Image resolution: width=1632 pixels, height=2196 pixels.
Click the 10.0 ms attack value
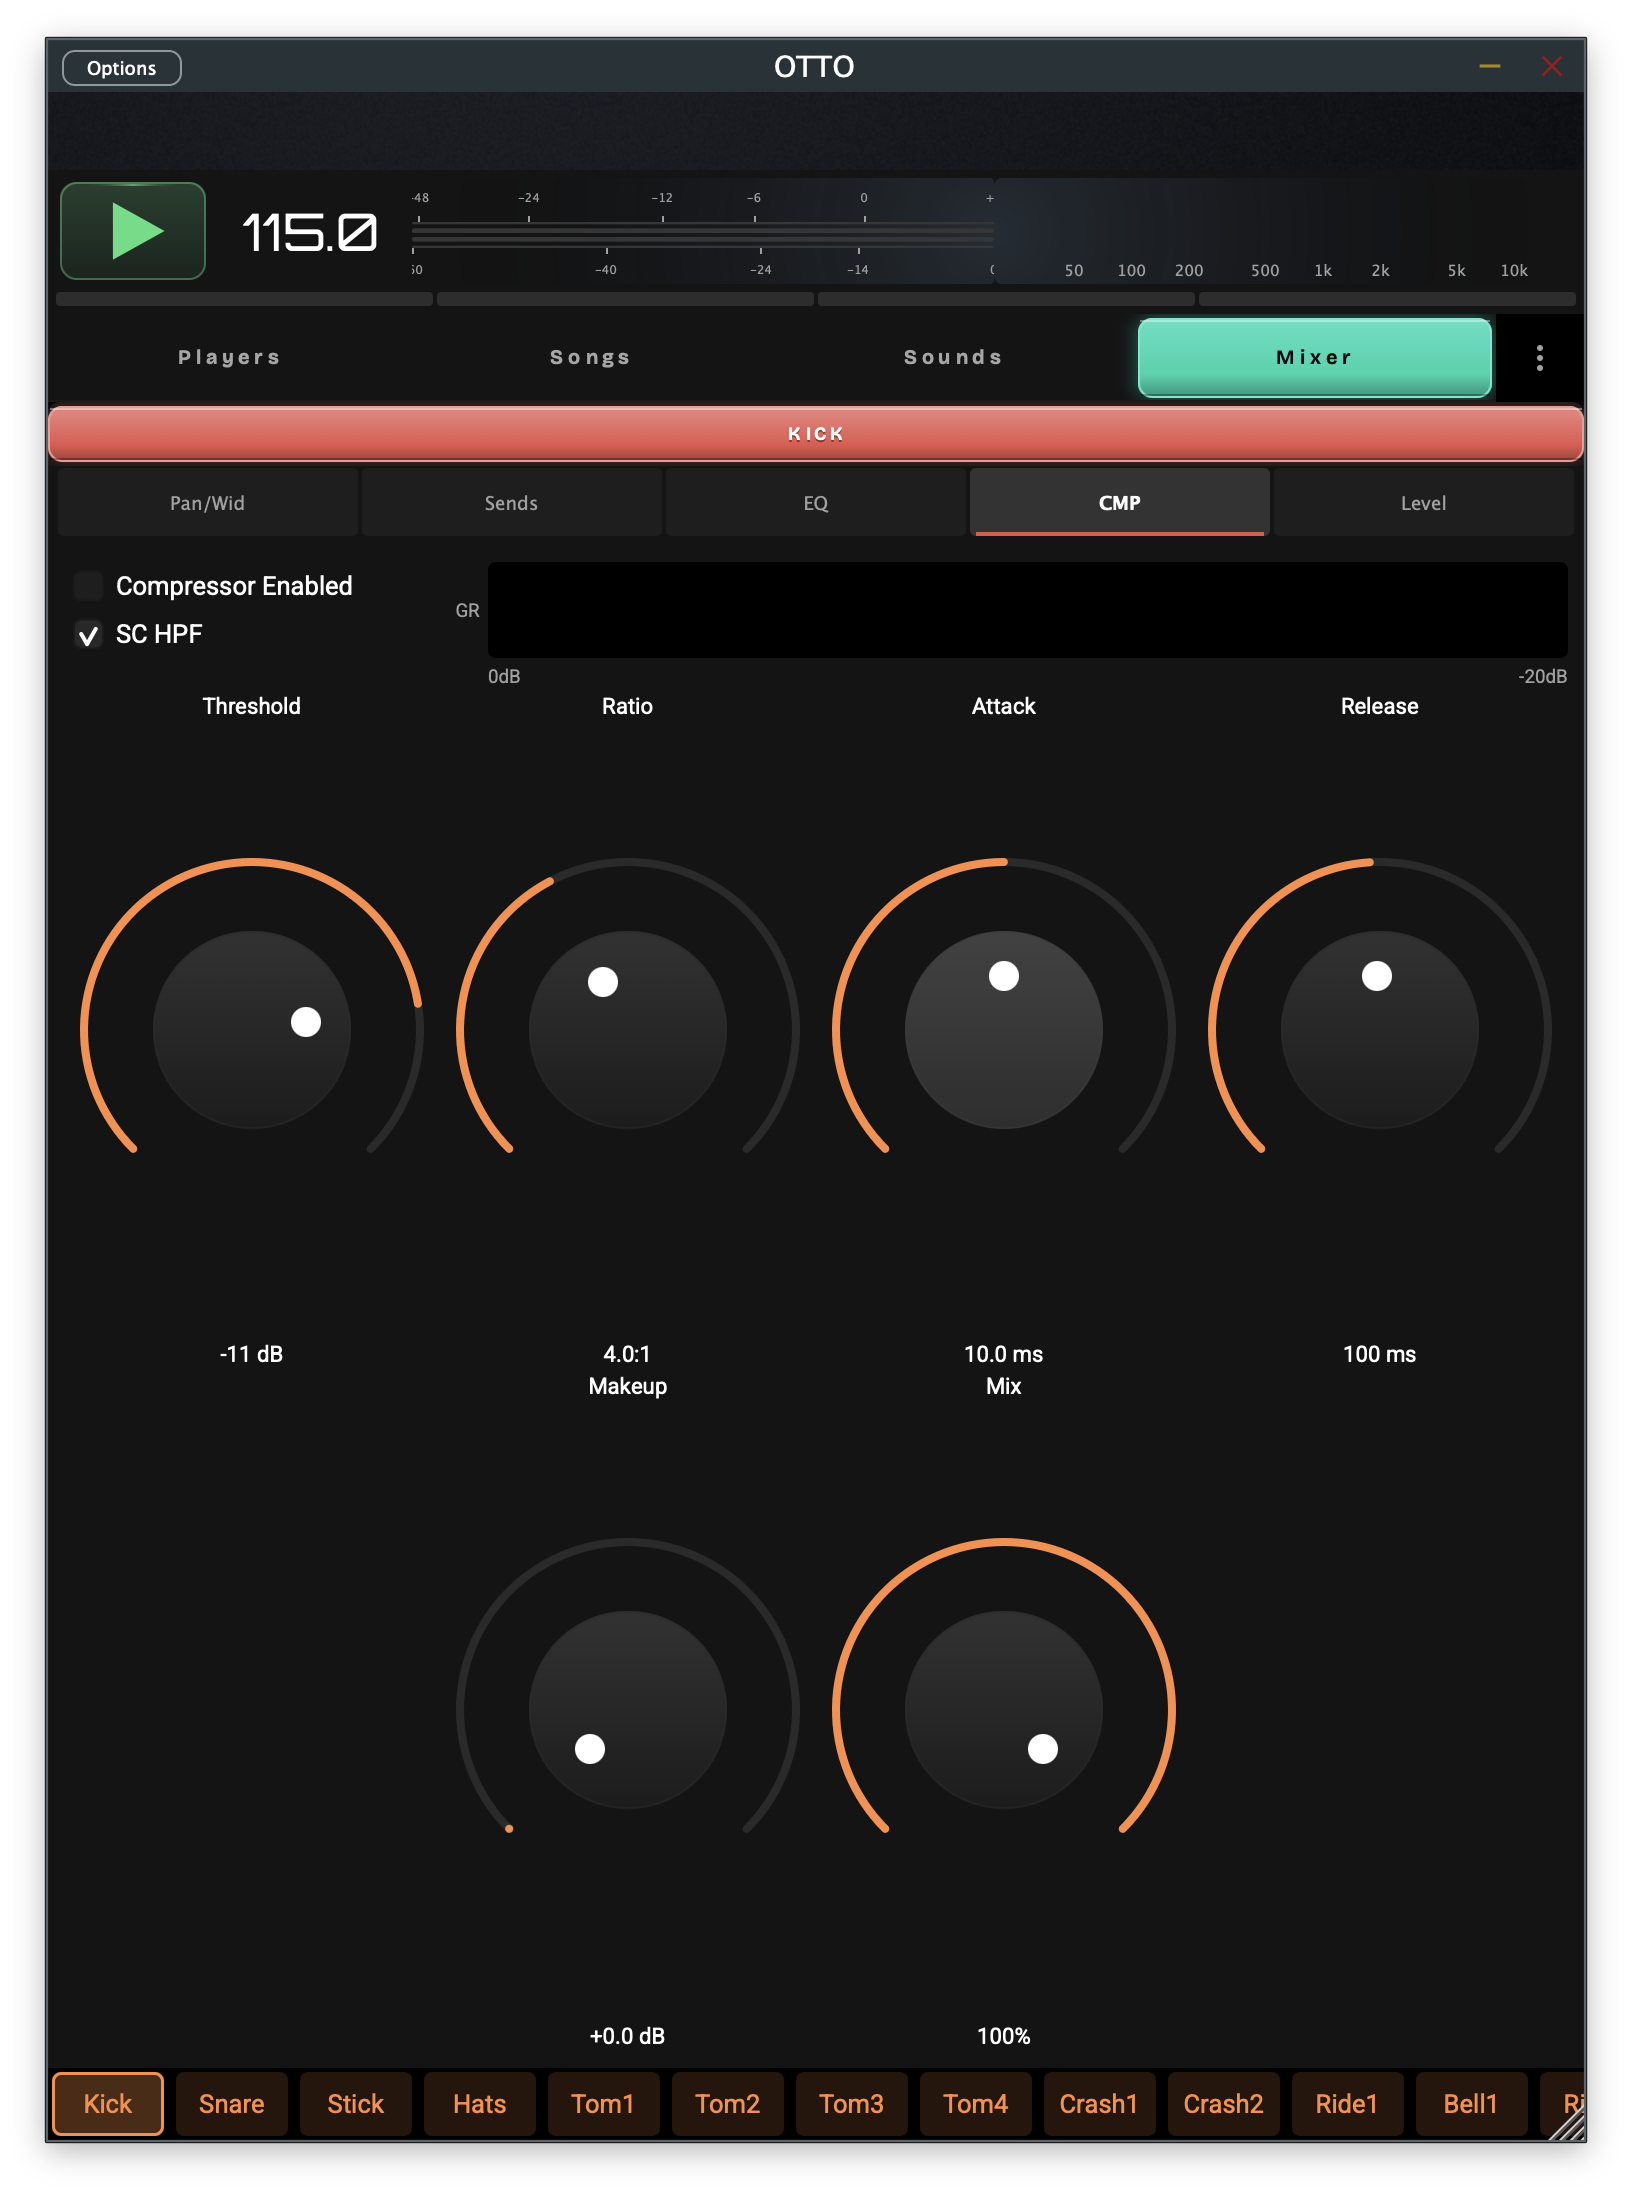(x=1003, y=1354)
